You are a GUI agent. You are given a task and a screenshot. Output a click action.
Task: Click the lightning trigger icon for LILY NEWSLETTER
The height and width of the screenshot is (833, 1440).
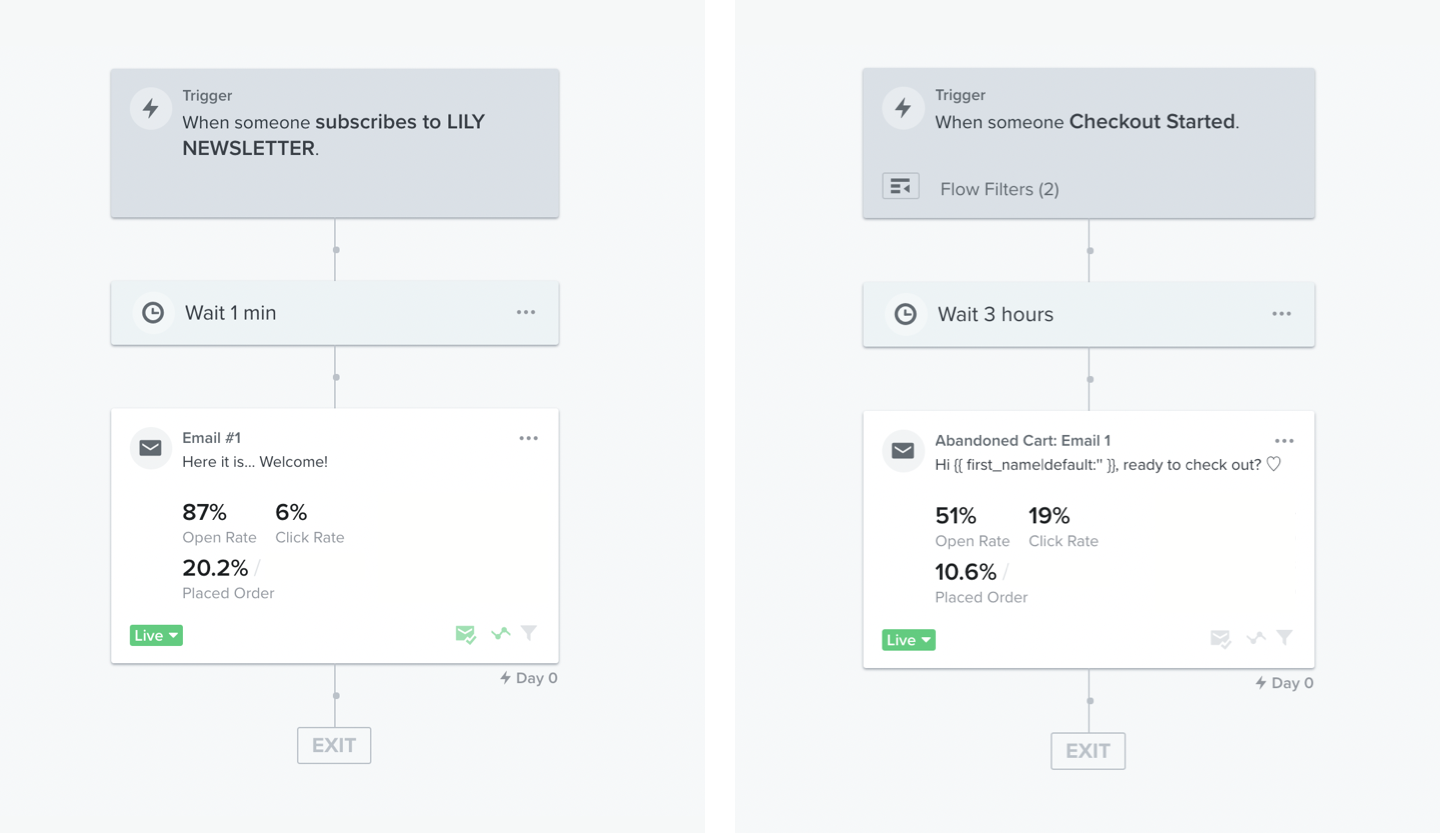coord(151,108)
